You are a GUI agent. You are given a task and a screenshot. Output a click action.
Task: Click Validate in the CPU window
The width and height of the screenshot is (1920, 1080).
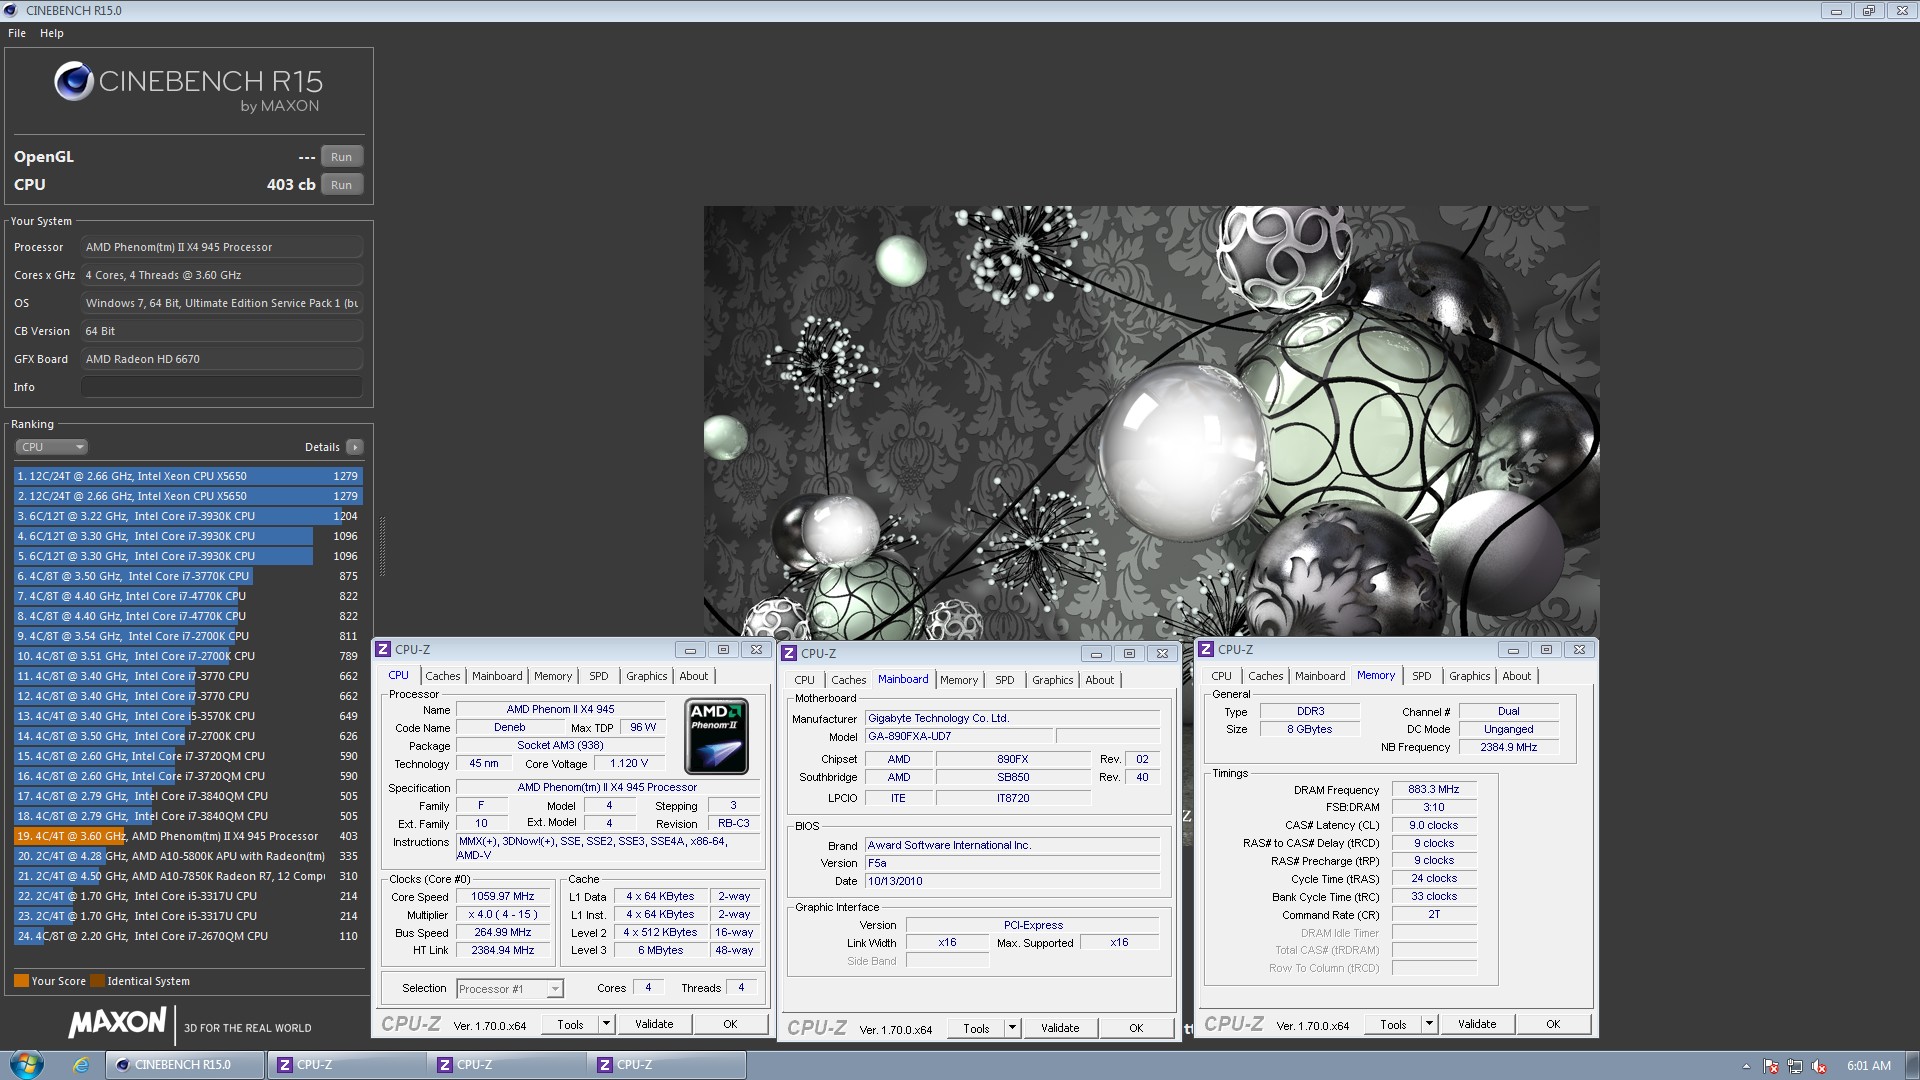pyautogui.click(x=654, y=1024)
